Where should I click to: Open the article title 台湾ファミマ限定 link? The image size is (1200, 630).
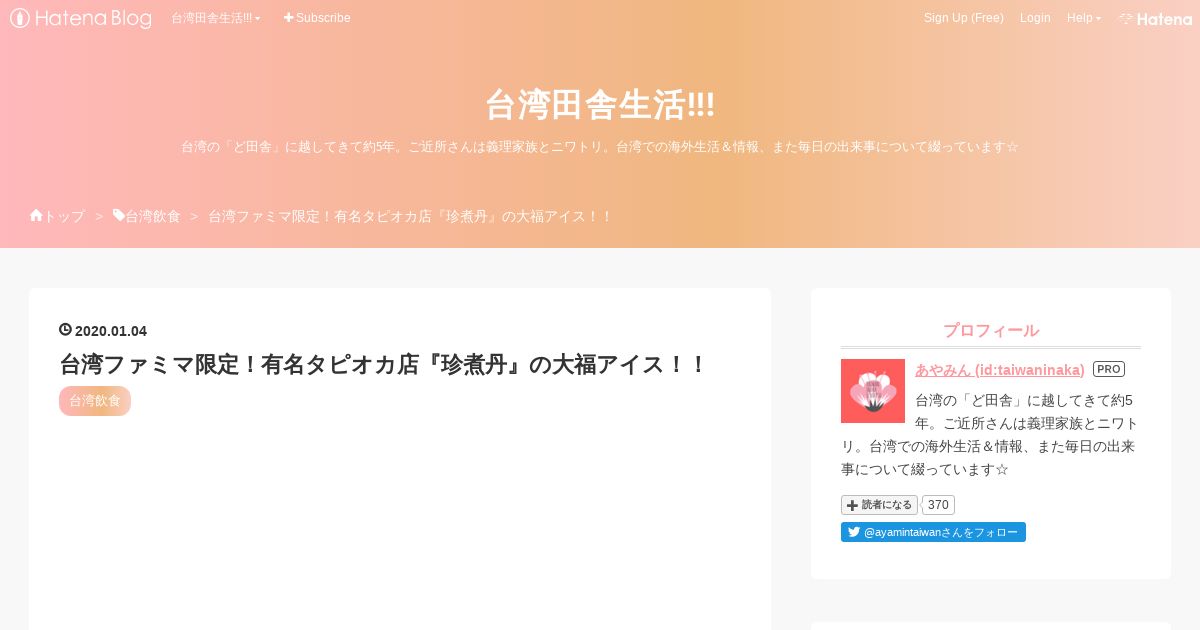coord(384,364)
